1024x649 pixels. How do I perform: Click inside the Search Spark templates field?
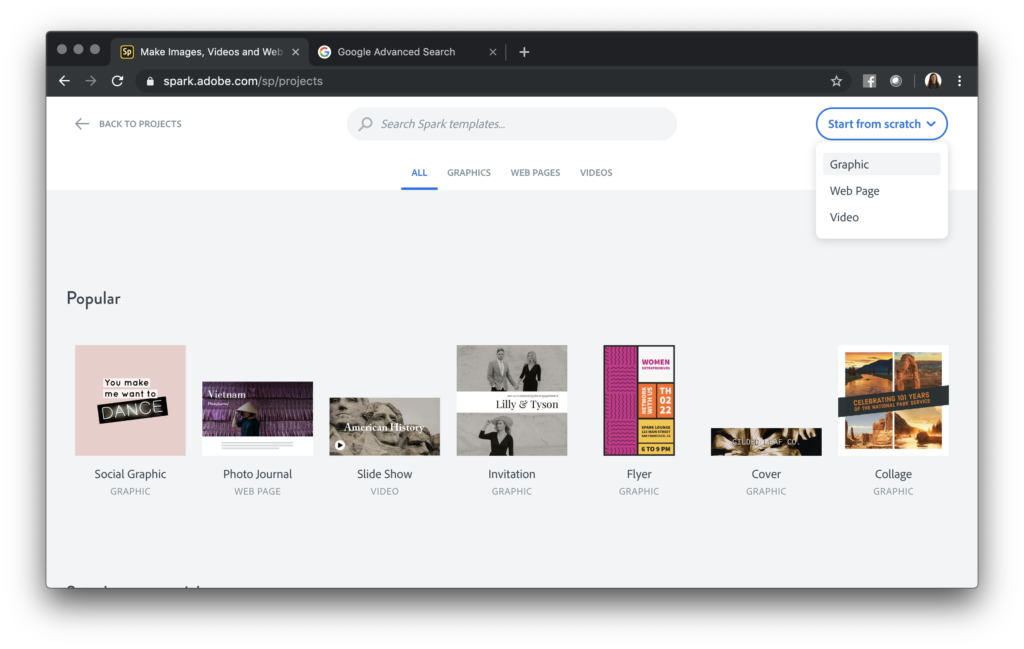tap(511, 123)
